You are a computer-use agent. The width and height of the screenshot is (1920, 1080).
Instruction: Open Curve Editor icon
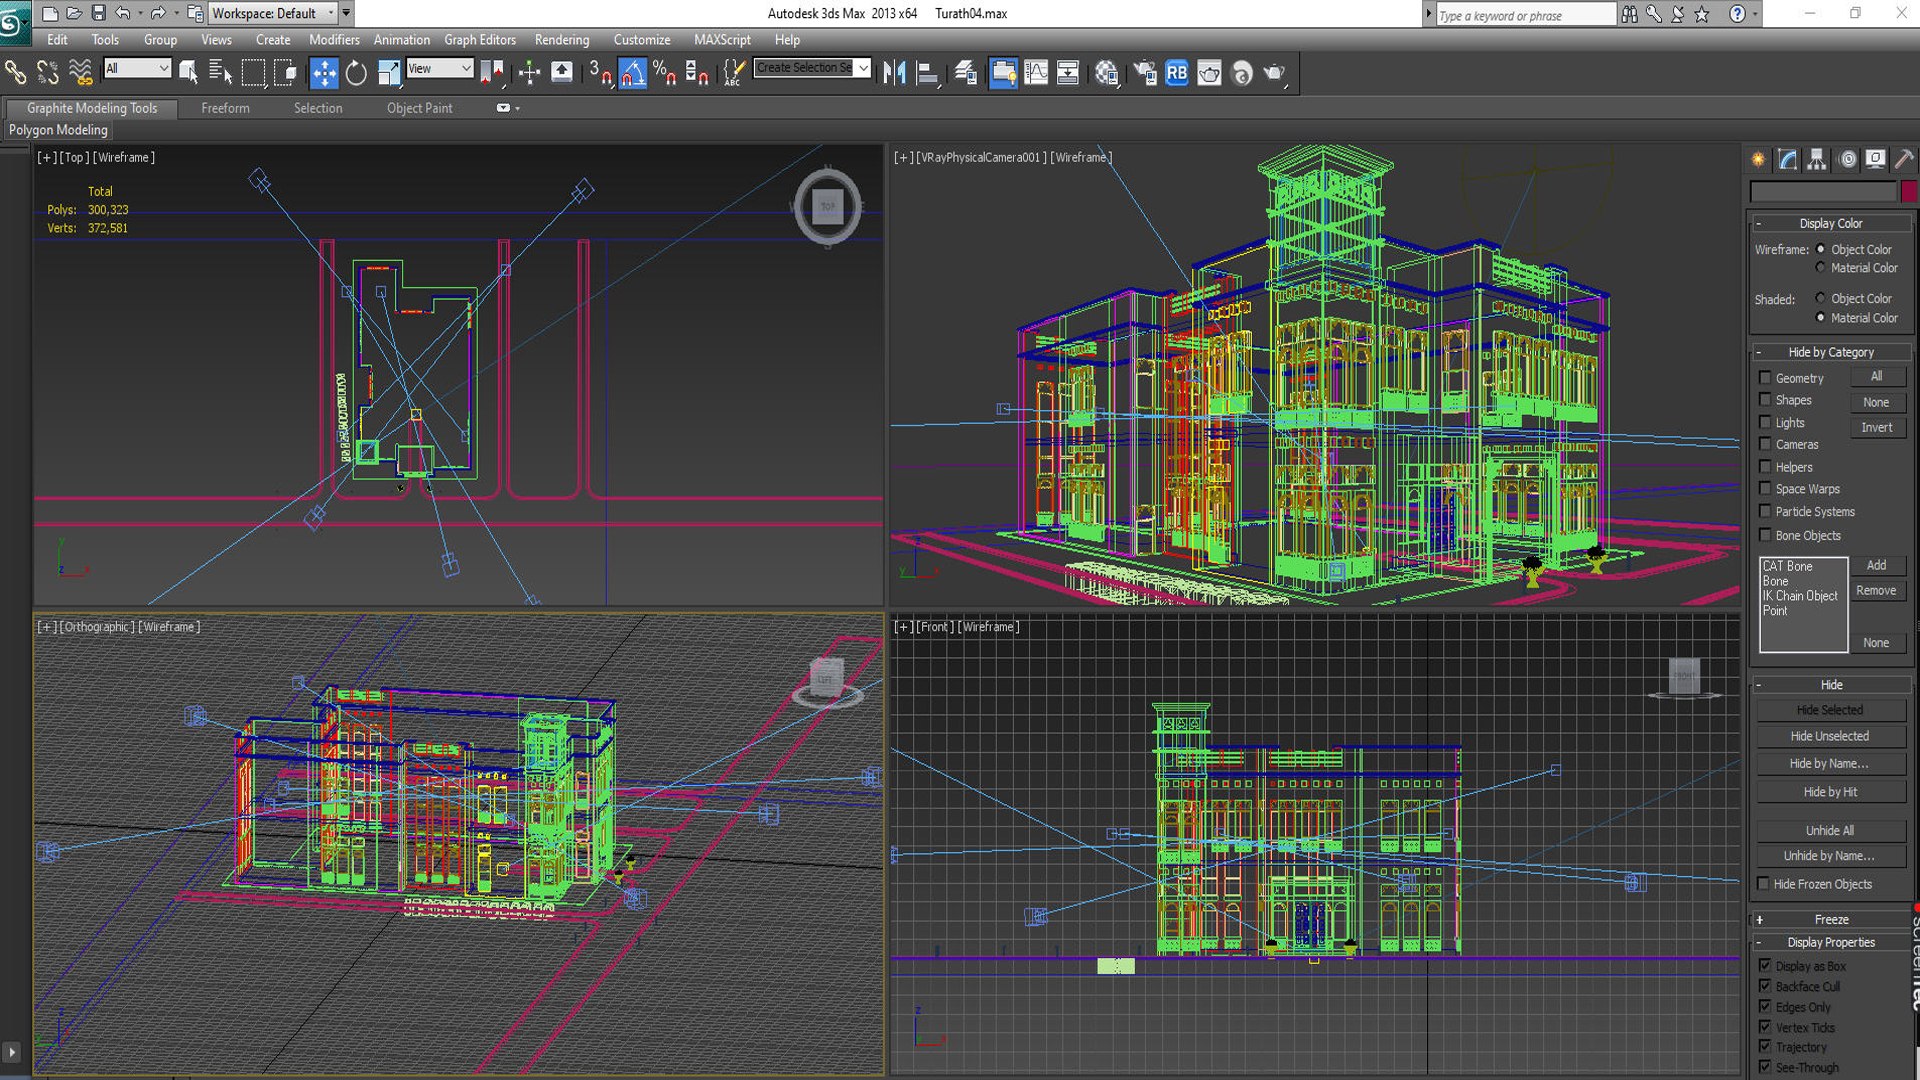click(1036, 72)
